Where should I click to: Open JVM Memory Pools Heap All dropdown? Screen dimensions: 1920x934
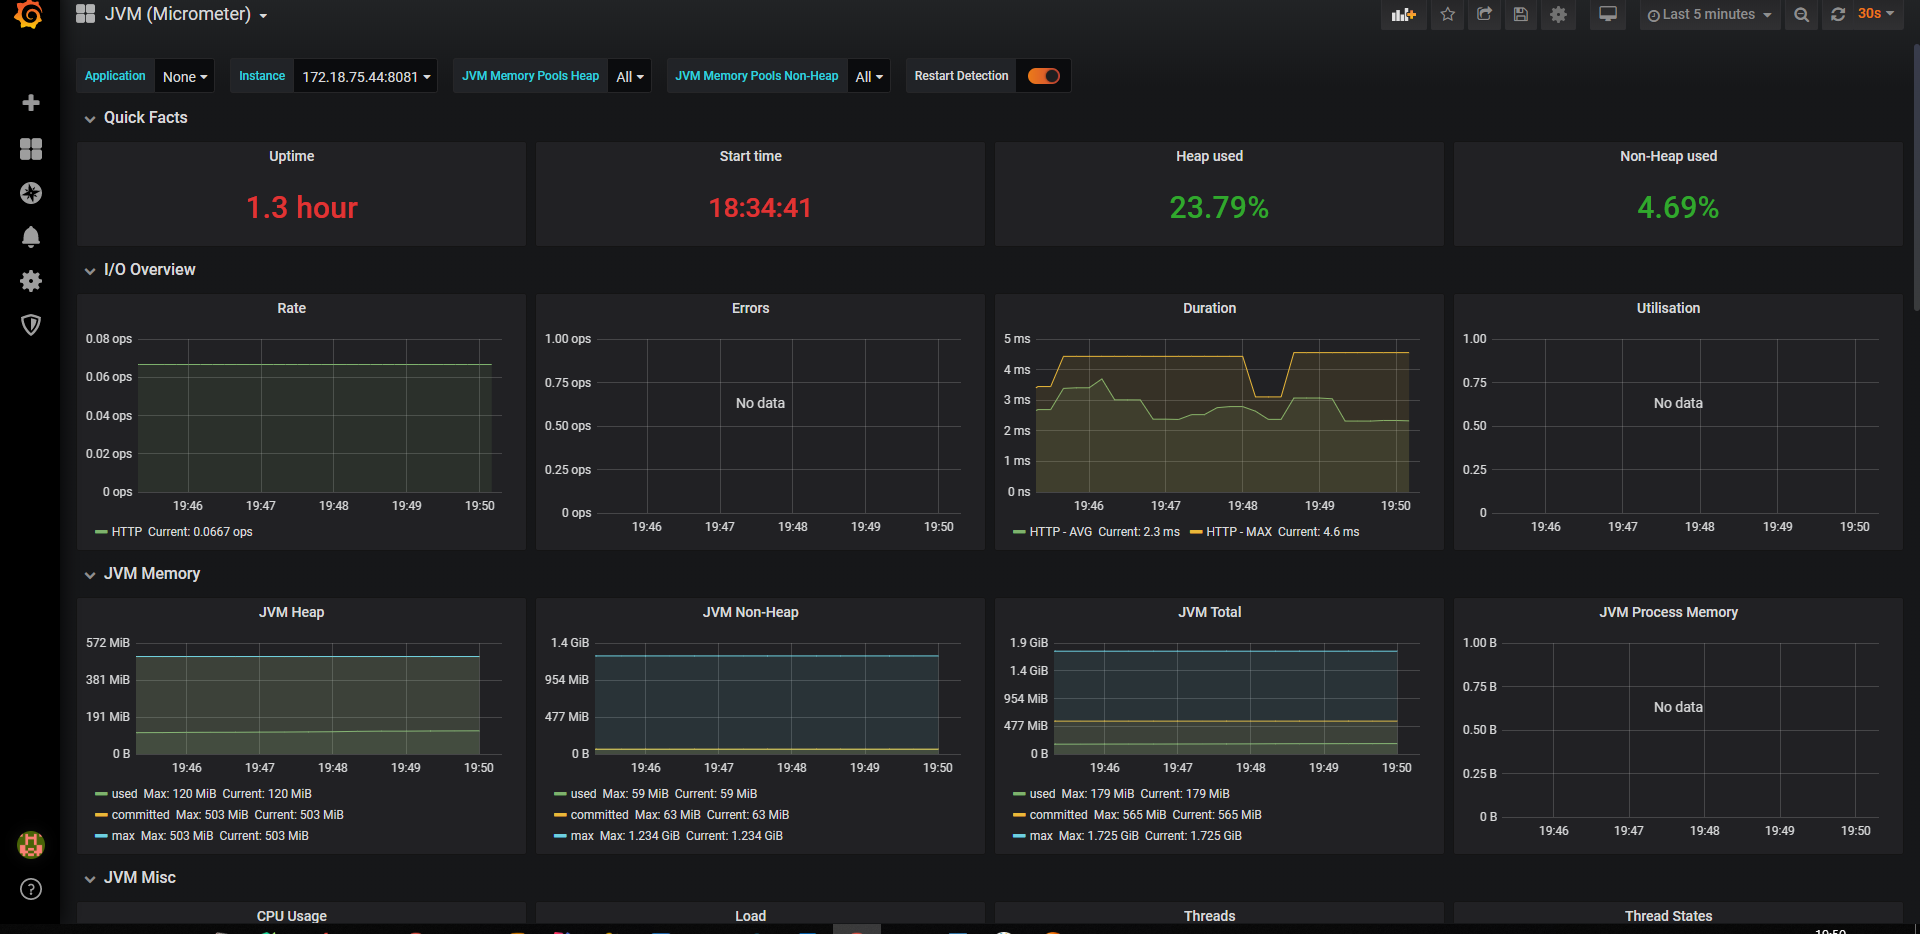(x=630, y=76)
